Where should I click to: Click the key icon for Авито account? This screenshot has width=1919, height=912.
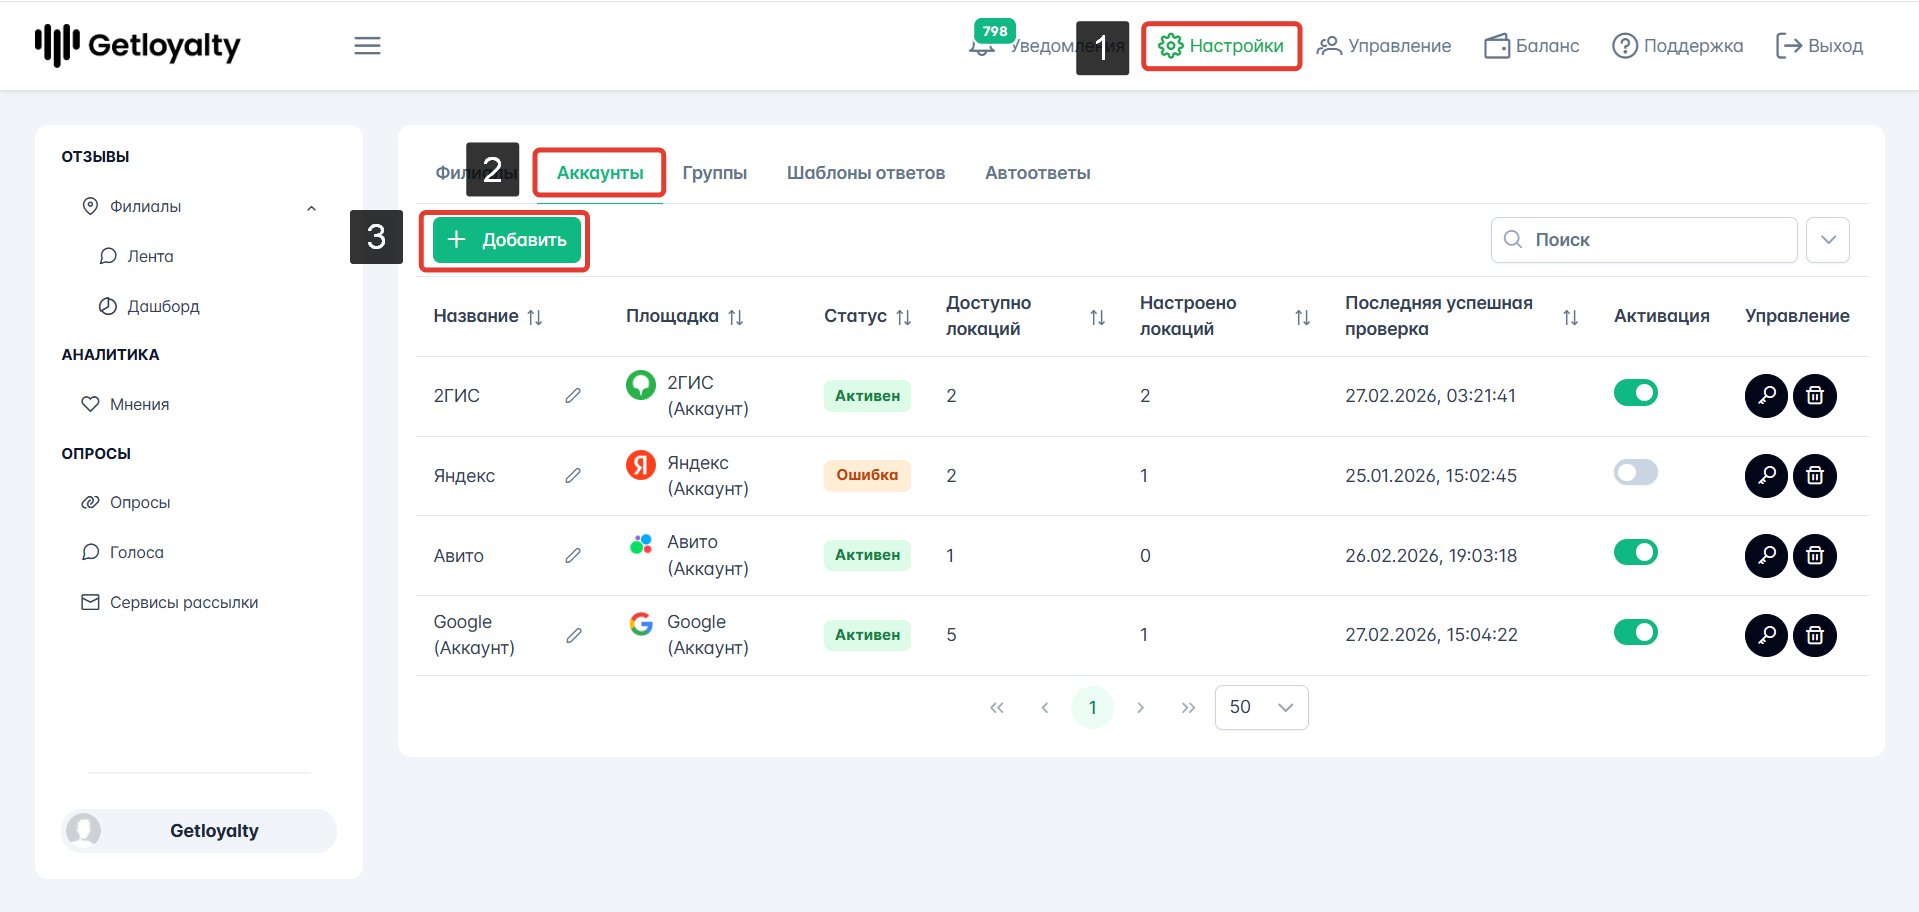click(1766, 555)
